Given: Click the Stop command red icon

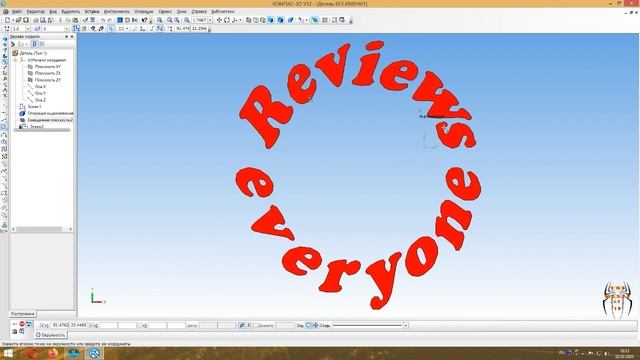Looking at the screenshot, I should pos(22,324).
